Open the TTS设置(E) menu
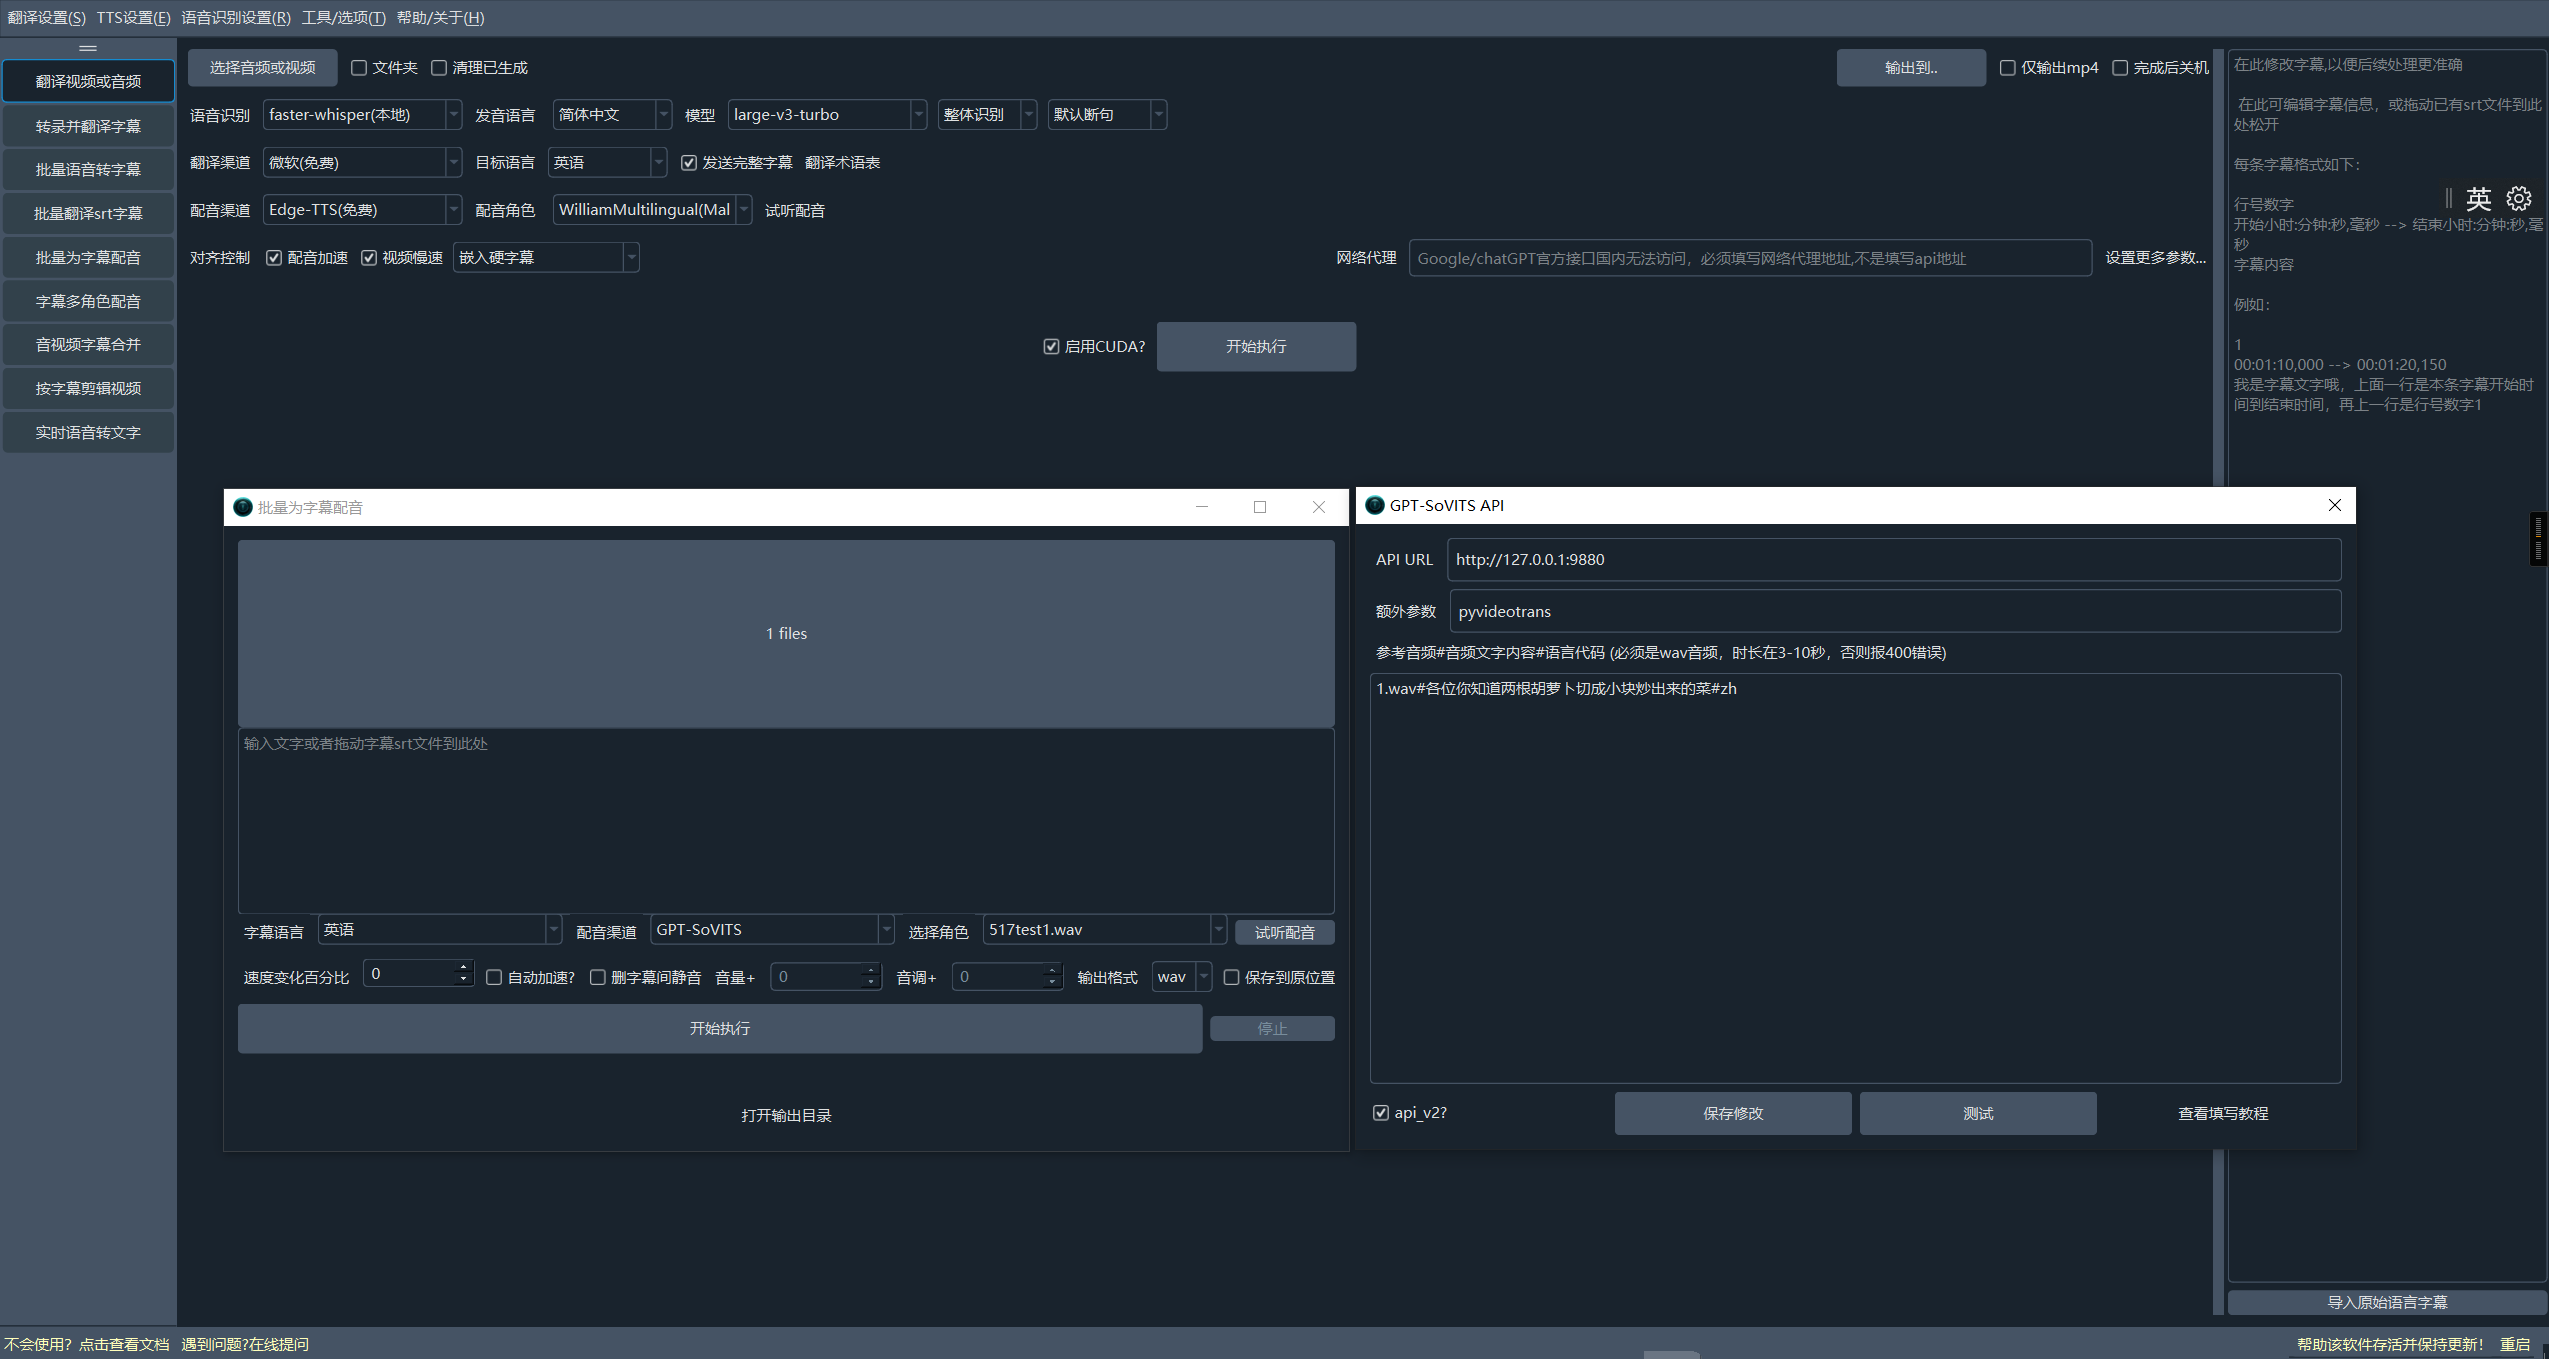2549x1359 pixels. [x=133, y=17]
